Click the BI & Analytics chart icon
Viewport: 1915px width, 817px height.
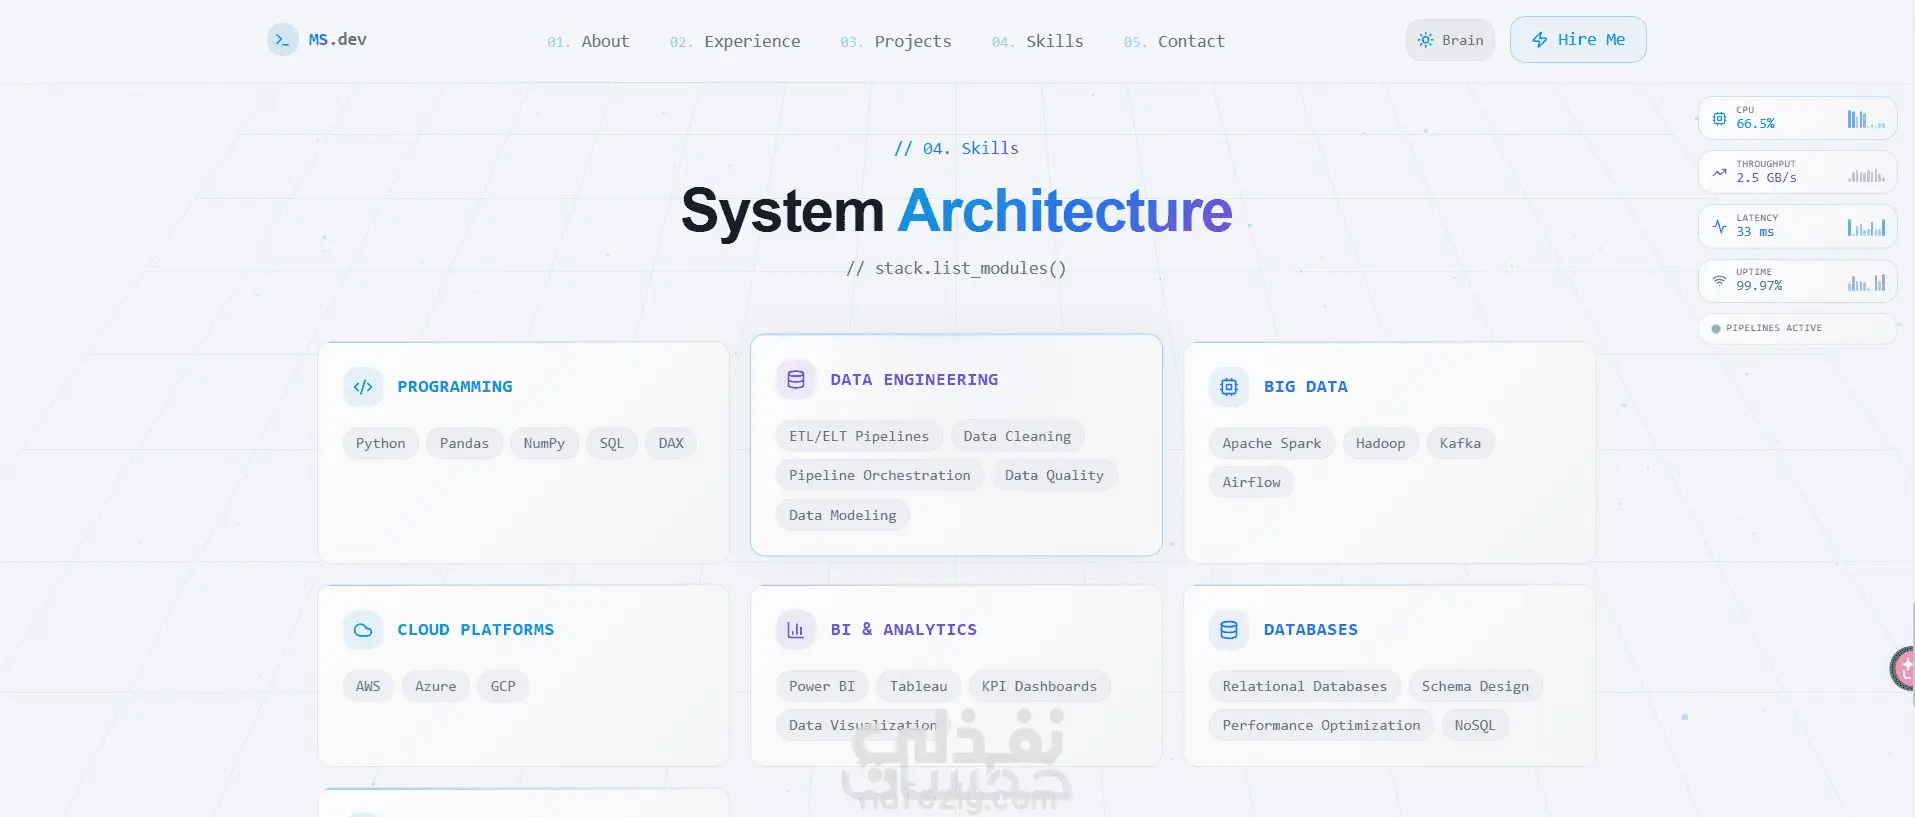(796, 630)
